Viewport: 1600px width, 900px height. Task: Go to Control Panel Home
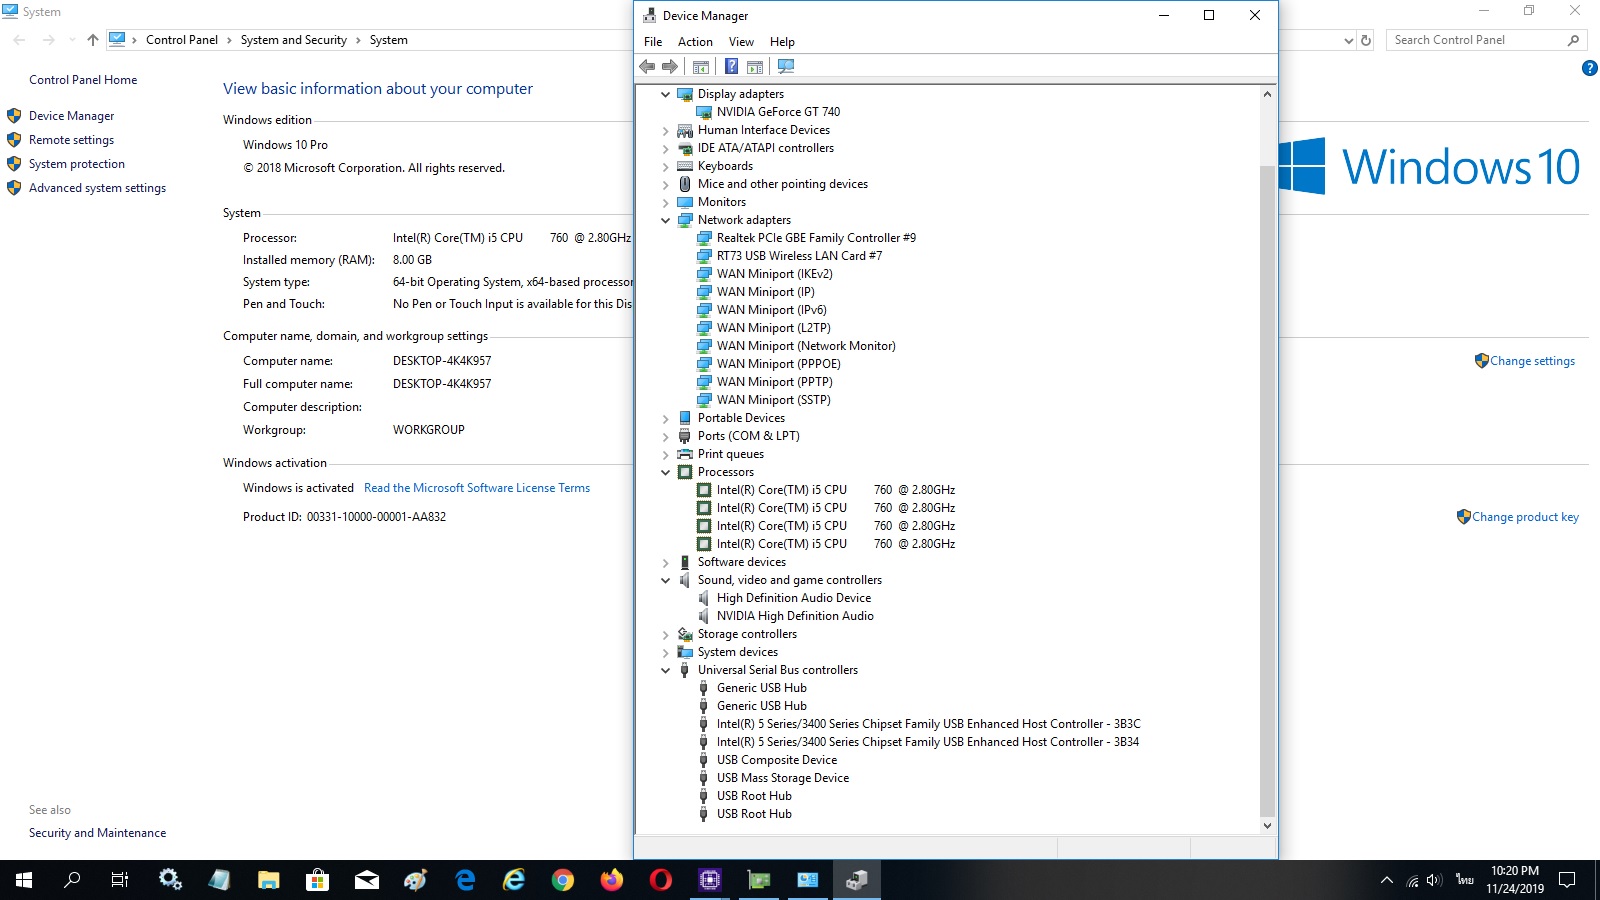(x=83, y=80)
